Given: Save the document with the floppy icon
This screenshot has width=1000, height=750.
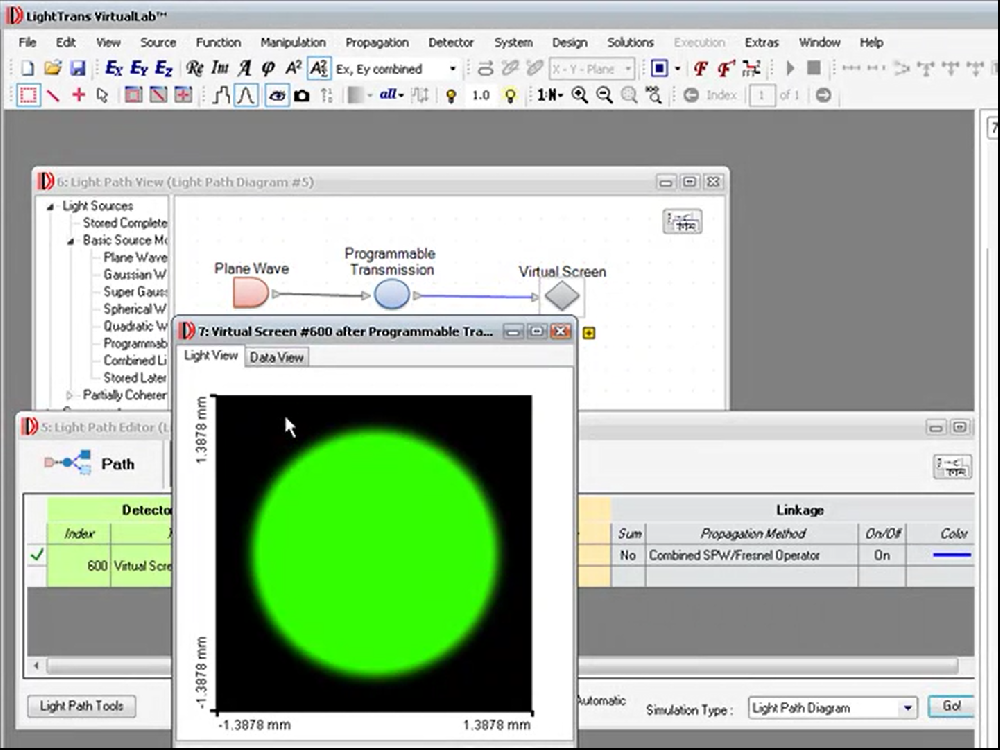Looking at the screenshot, I should 77,69.
